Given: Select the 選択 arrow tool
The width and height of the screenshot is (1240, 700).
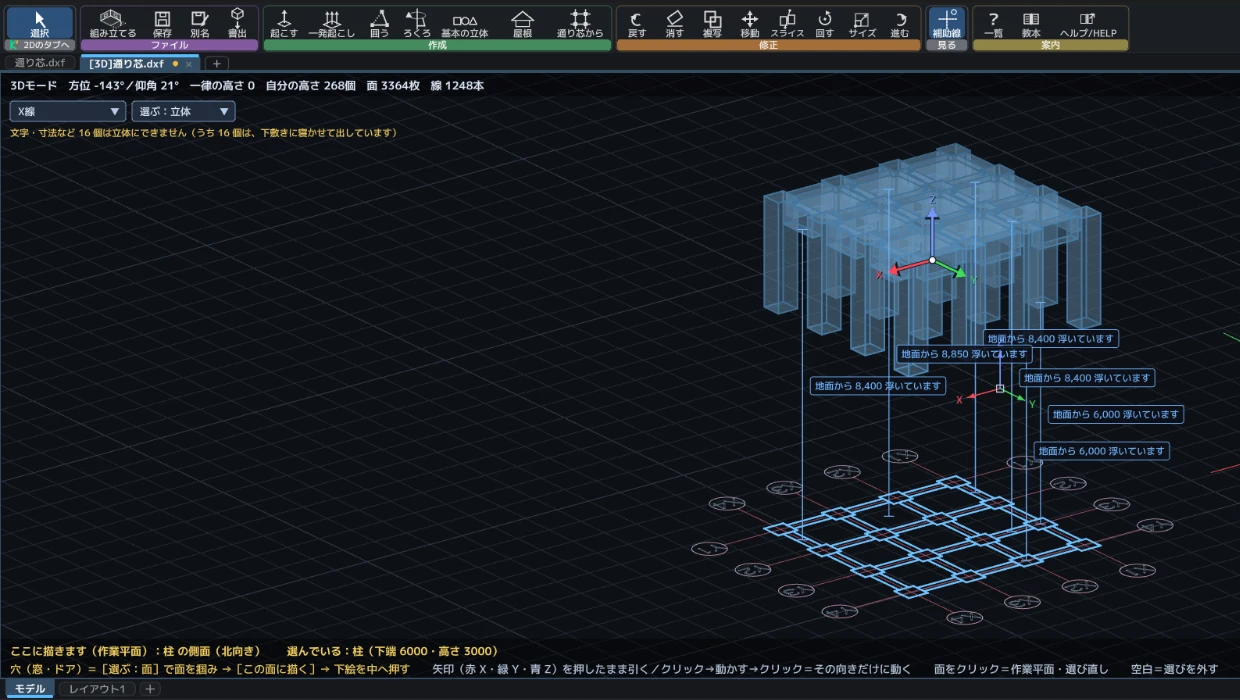Looking at the screenshot, I should point(40,23).
